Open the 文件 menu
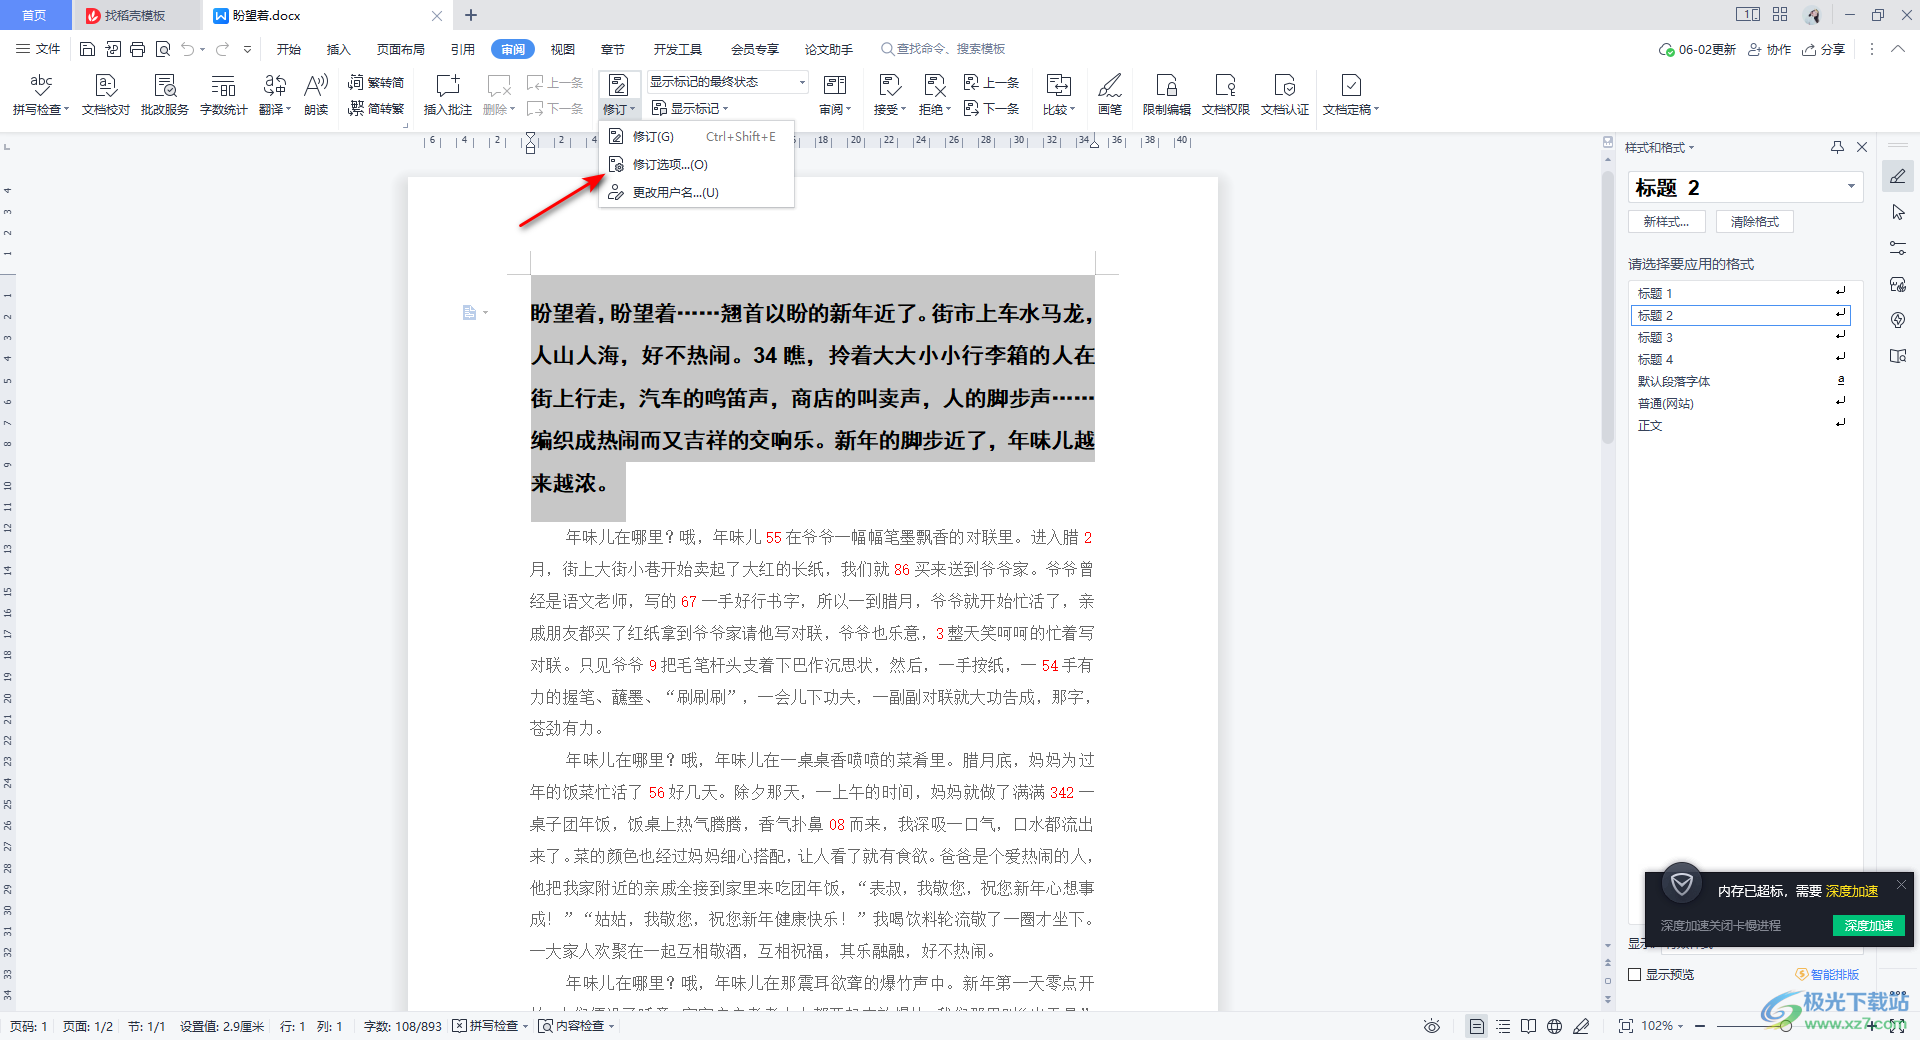This screenshot has width=1920, height=1040. [38, 49]
